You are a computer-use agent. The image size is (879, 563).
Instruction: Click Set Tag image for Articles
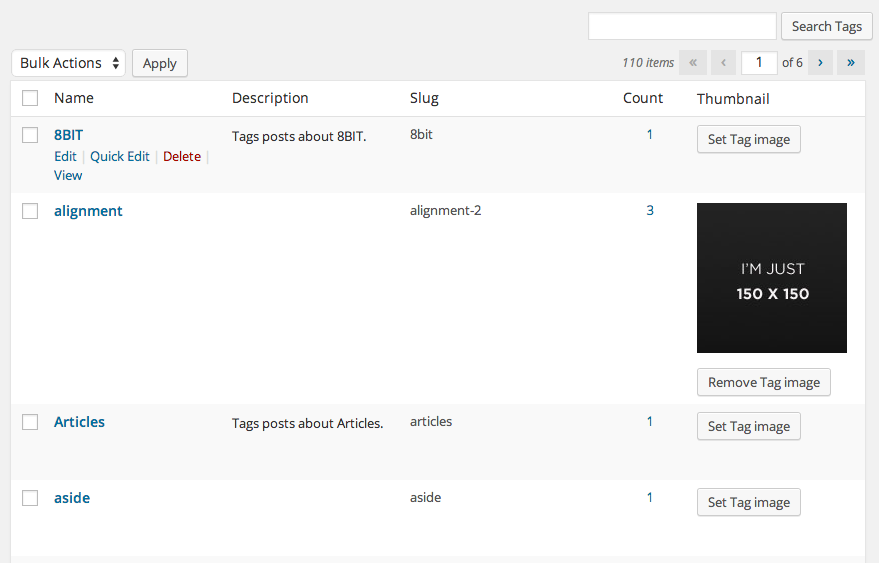coord(749,426)
